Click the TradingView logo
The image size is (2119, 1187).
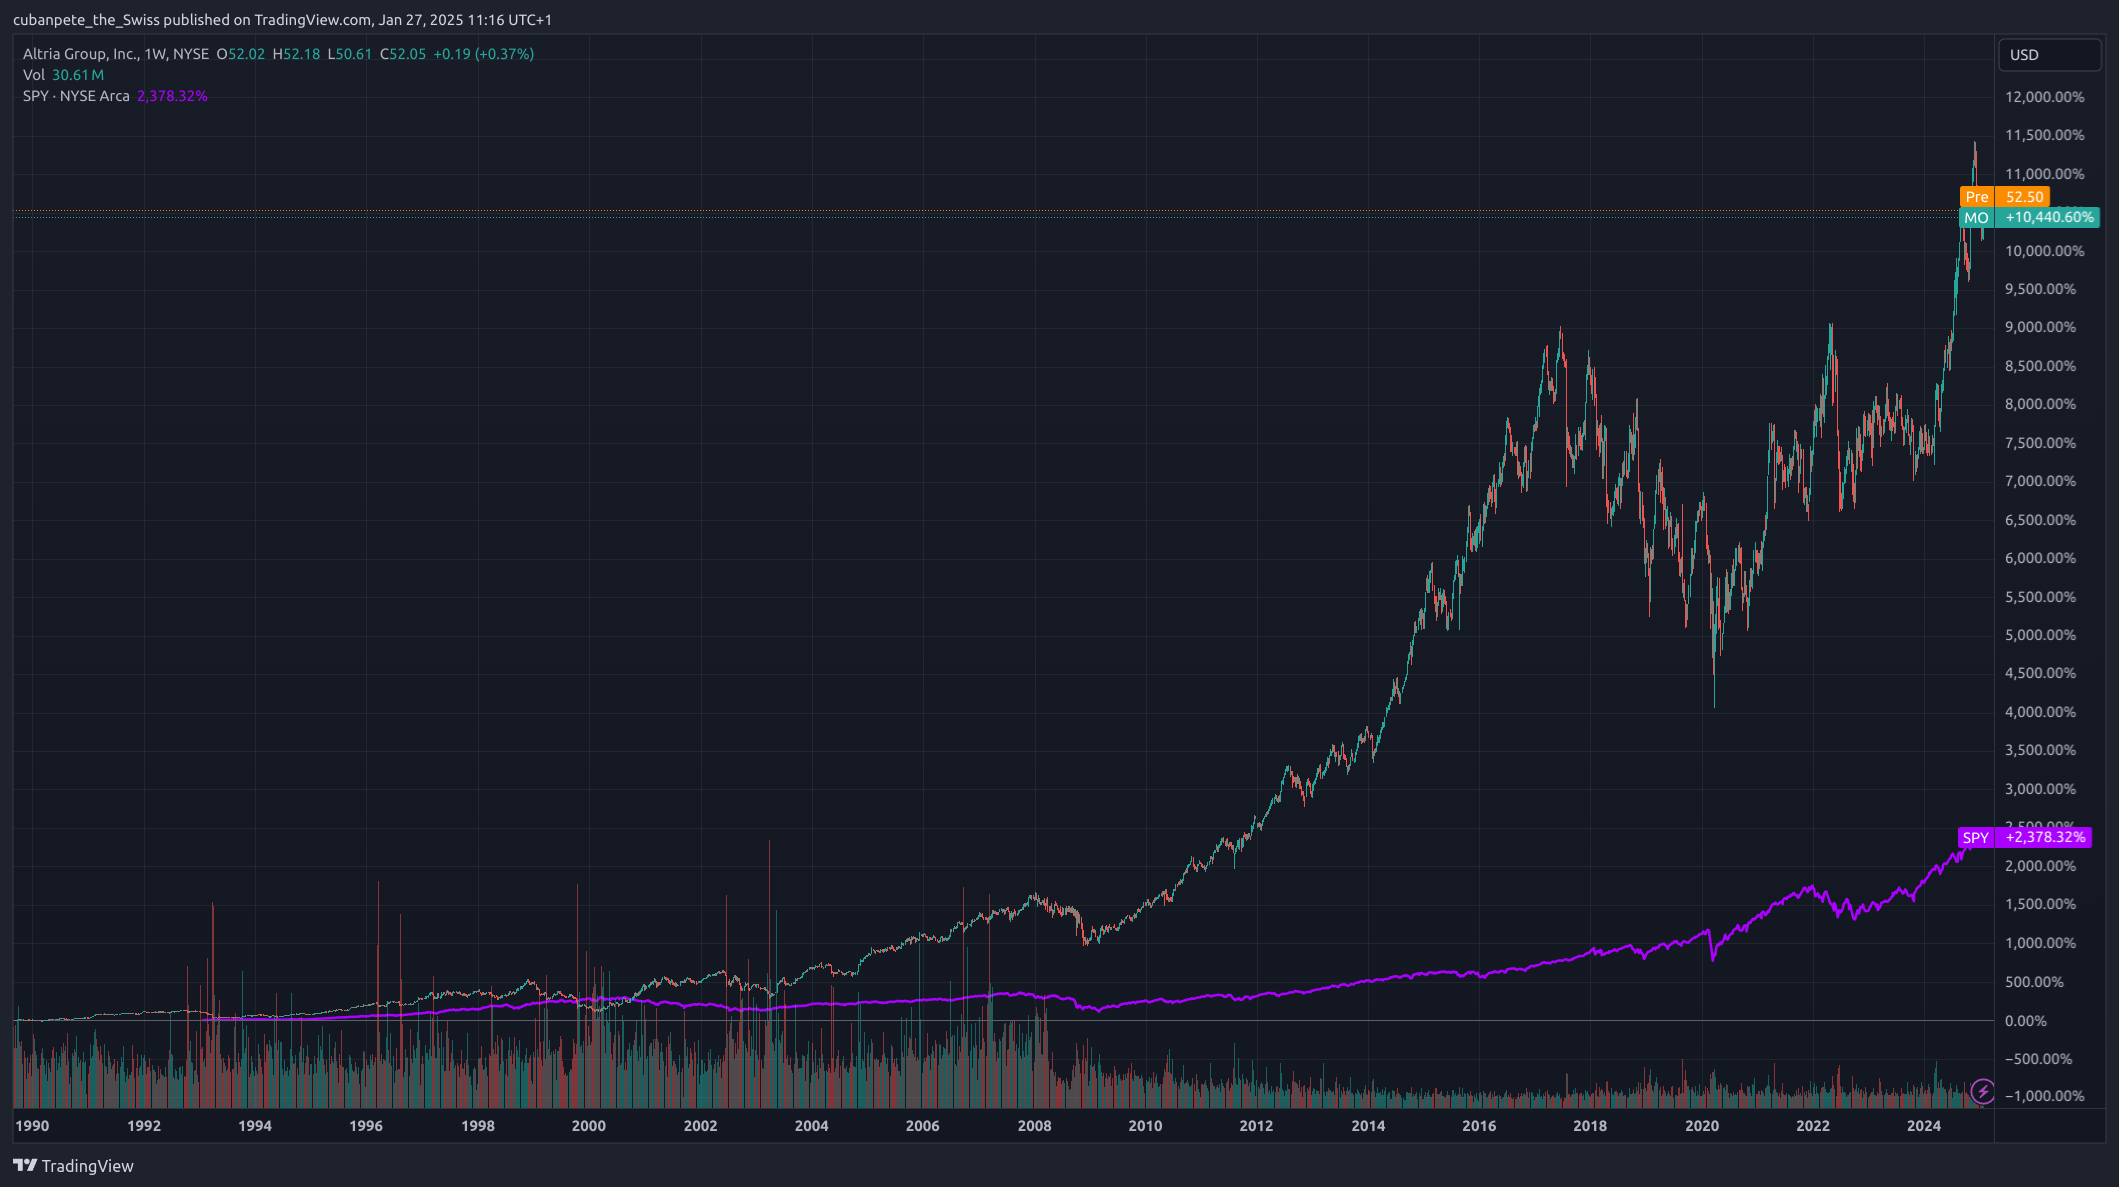[x=73, y=1166]
